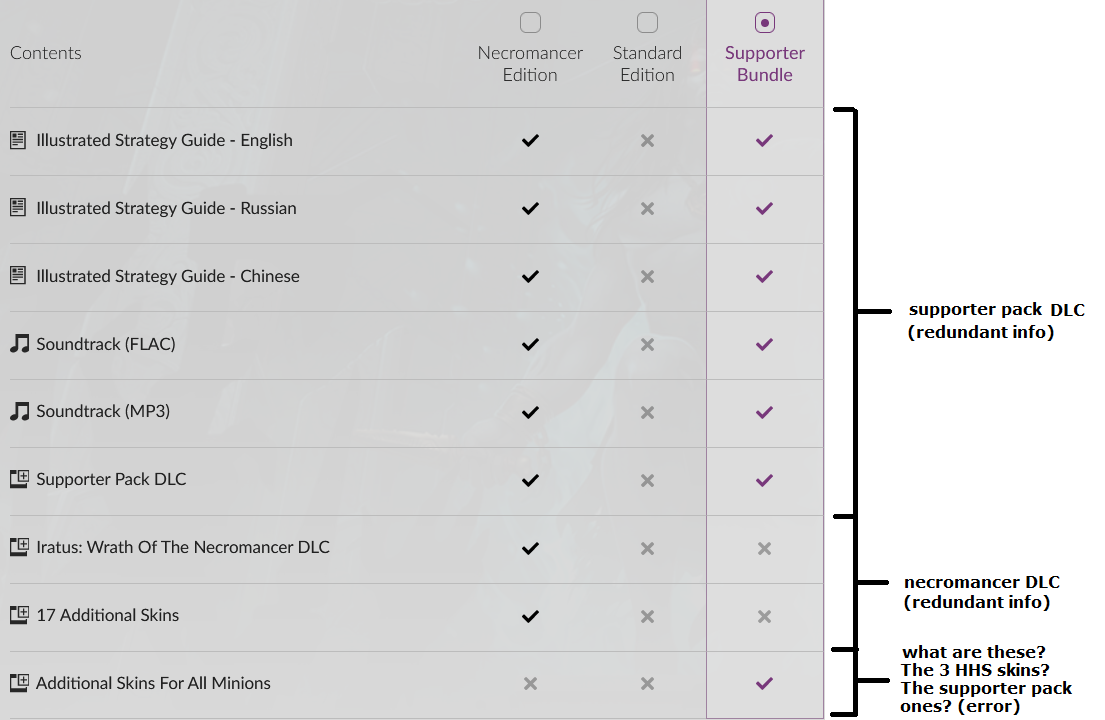Image resolution: width=1105 pixels, height=720 pixels.
Task: Click the document icon beside Strategy Guide - English
Action: [x=18, y=140]
